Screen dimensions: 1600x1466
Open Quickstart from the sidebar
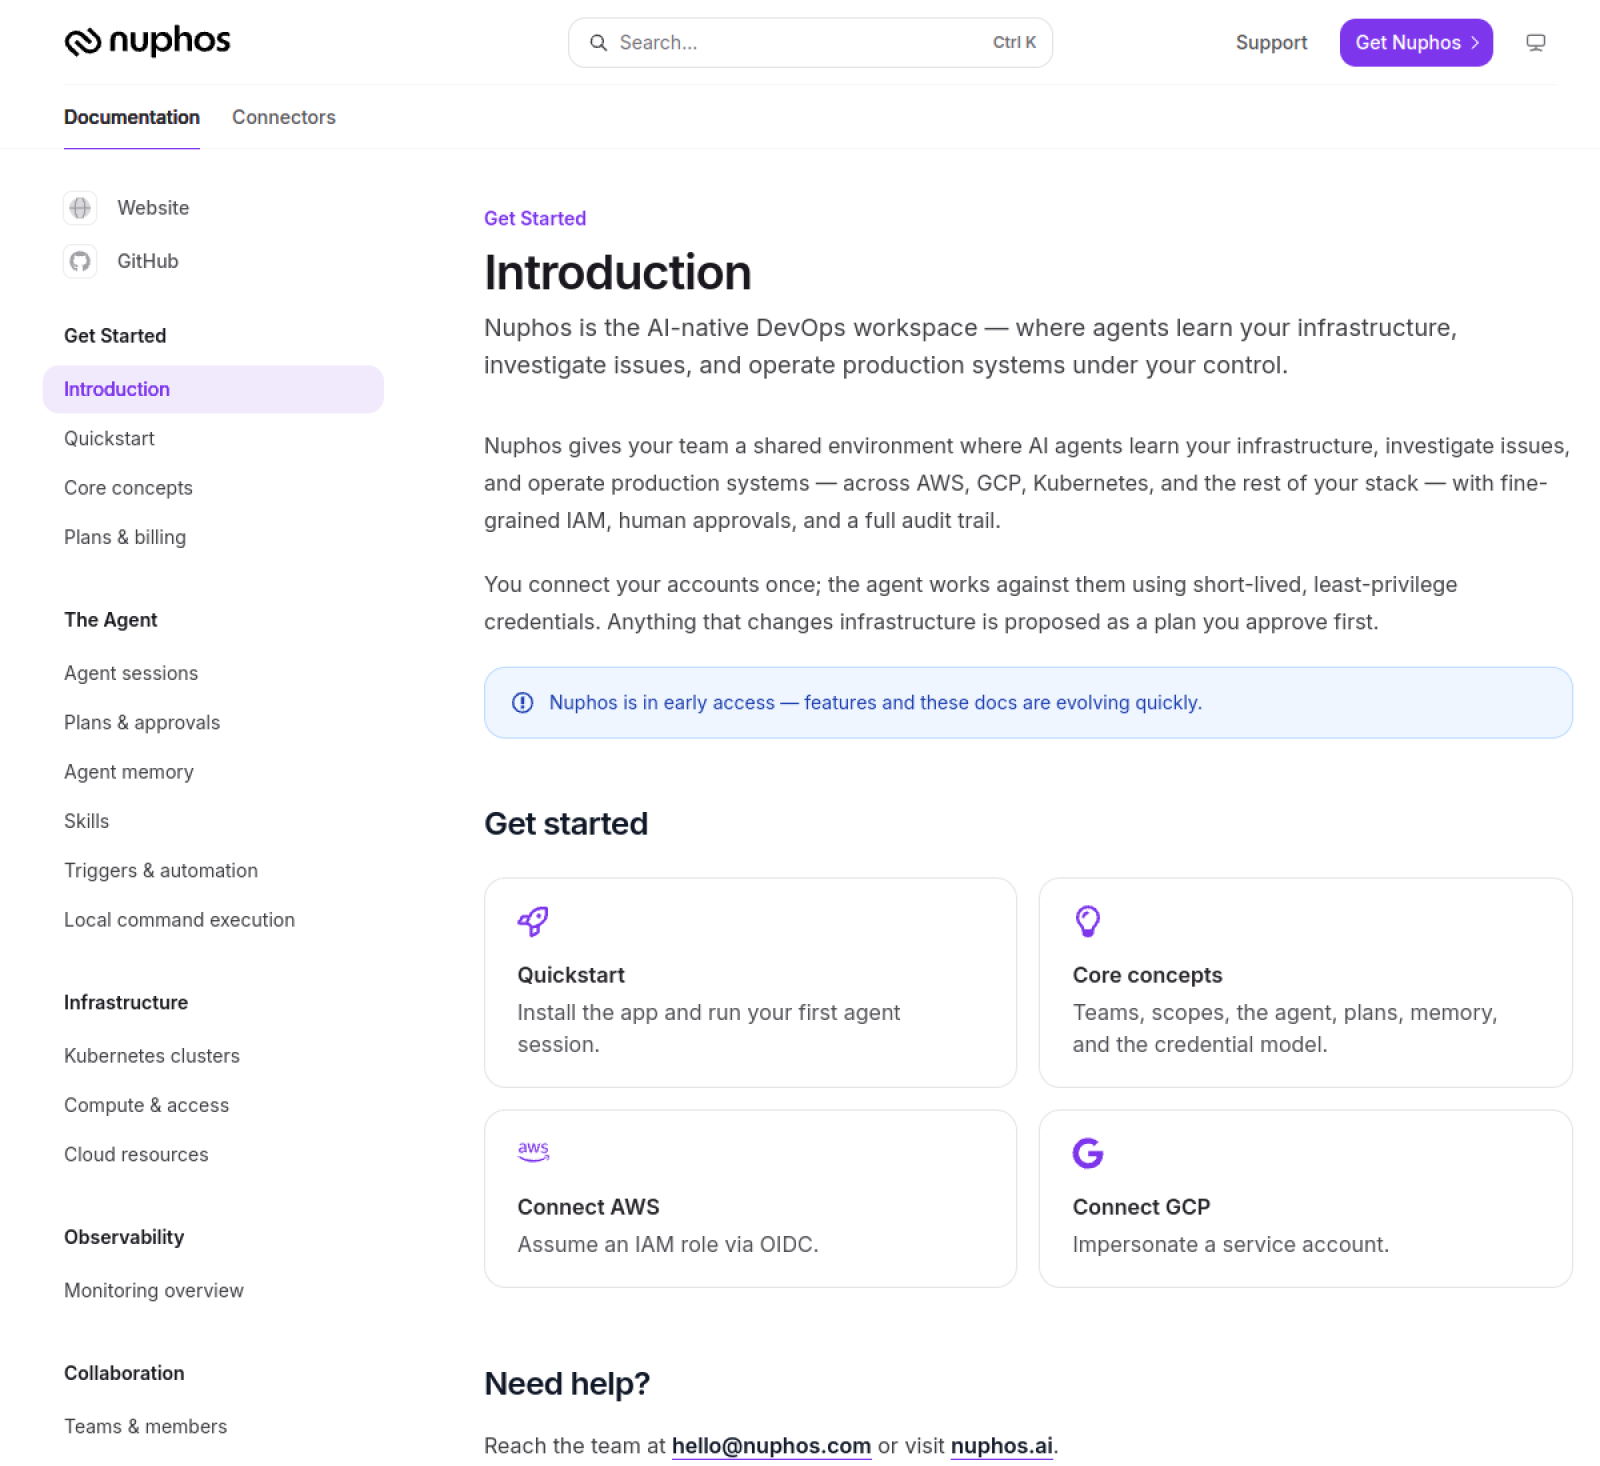[109, 438]
